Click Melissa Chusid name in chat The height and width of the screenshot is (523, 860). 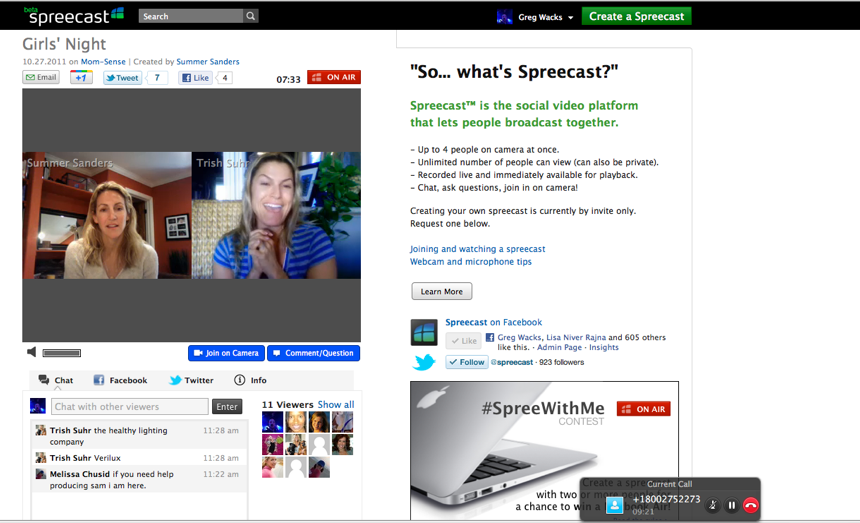(80, 474)
